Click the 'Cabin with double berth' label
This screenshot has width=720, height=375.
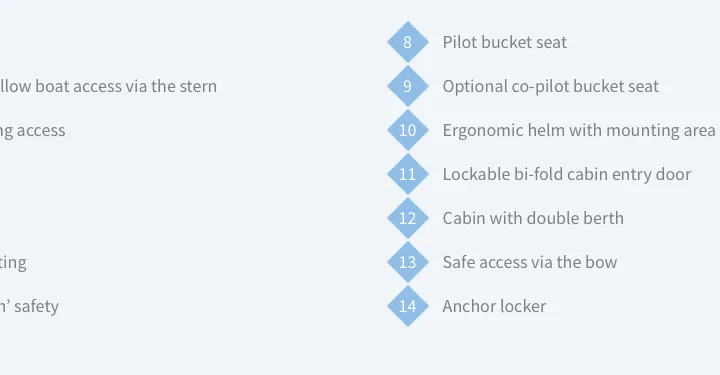[x=533, y=218]
